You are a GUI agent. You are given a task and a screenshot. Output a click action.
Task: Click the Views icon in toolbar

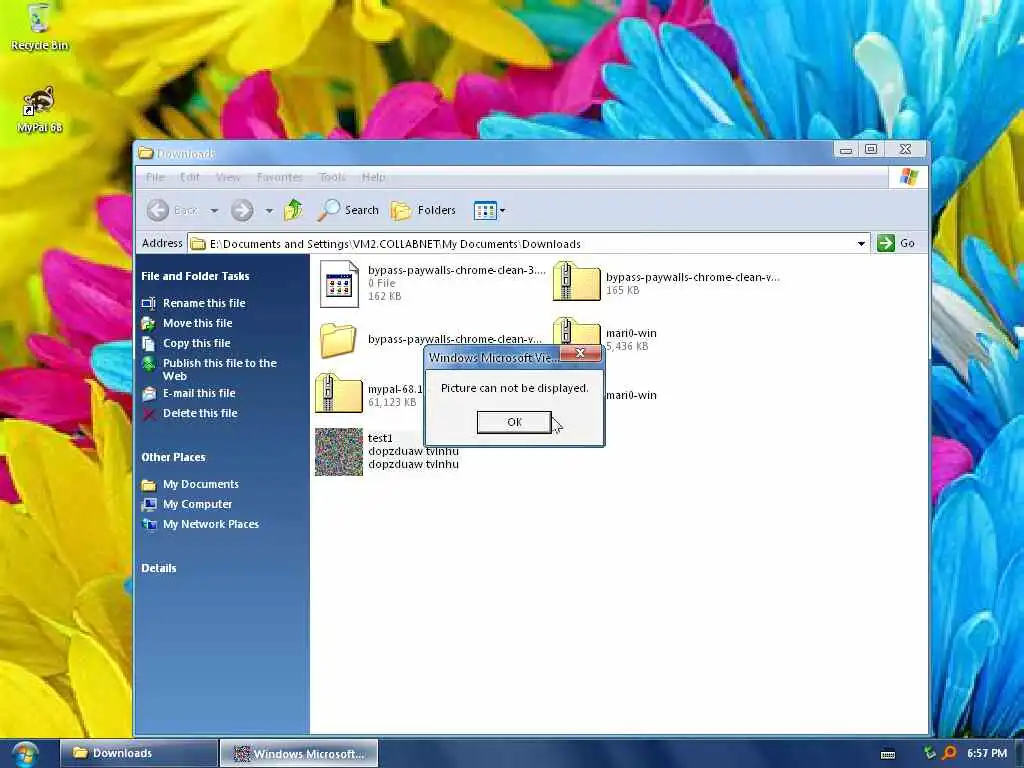click(485, 210)
